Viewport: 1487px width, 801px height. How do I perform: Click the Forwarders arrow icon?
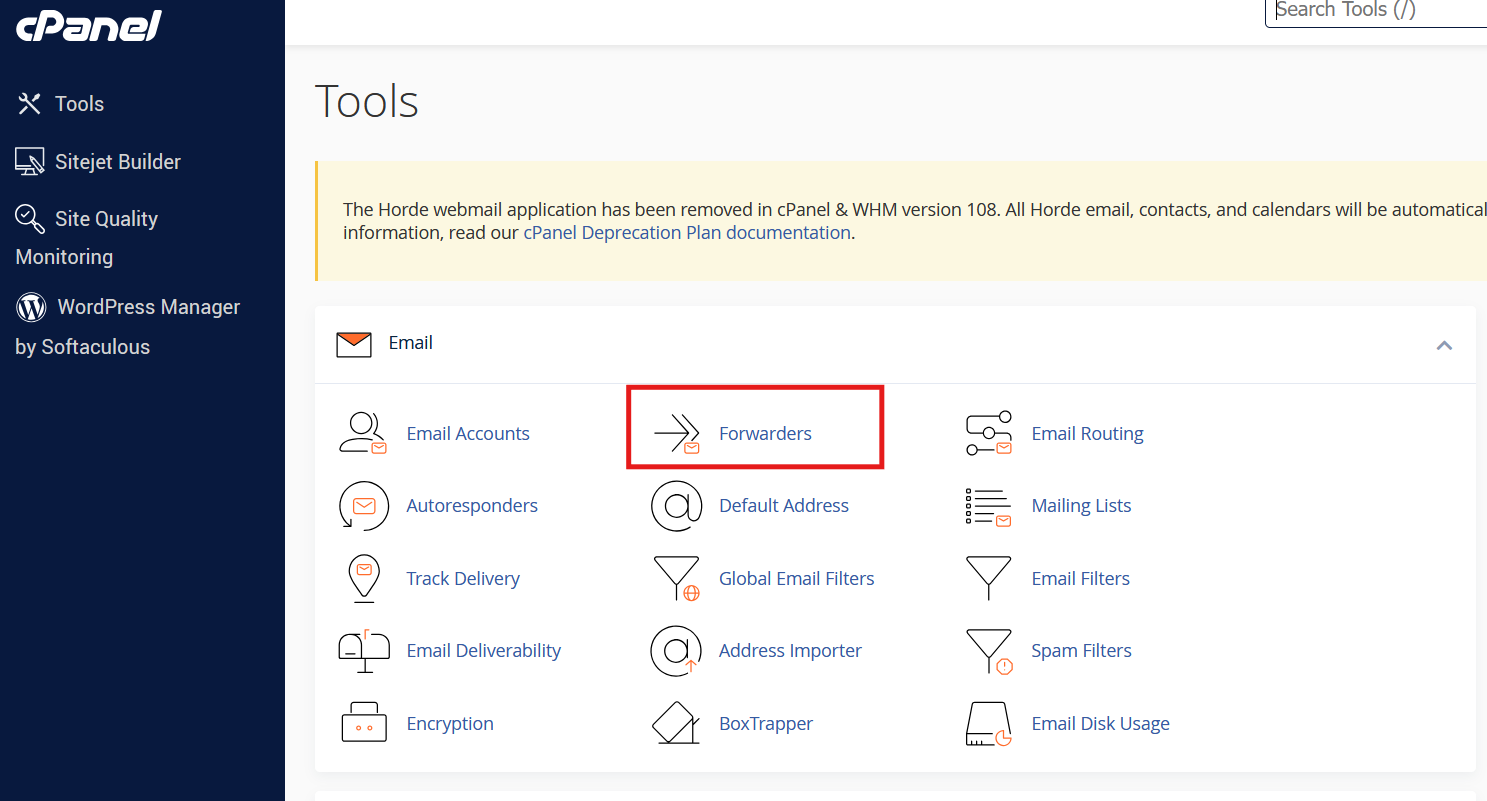pos(677,434)
